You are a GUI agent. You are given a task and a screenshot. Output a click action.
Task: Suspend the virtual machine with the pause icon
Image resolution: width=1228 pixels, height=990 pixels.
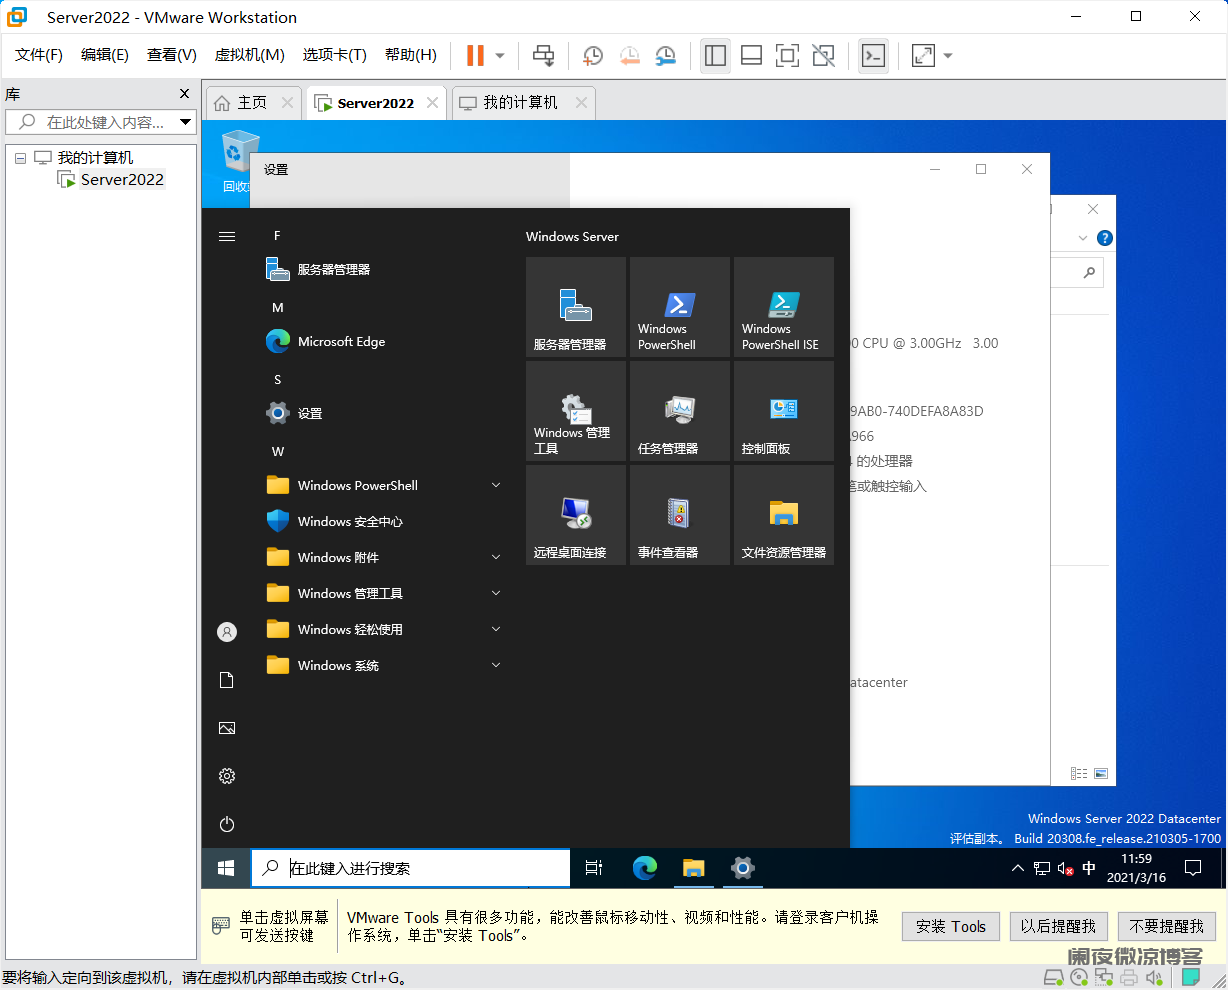coord(475,56)
